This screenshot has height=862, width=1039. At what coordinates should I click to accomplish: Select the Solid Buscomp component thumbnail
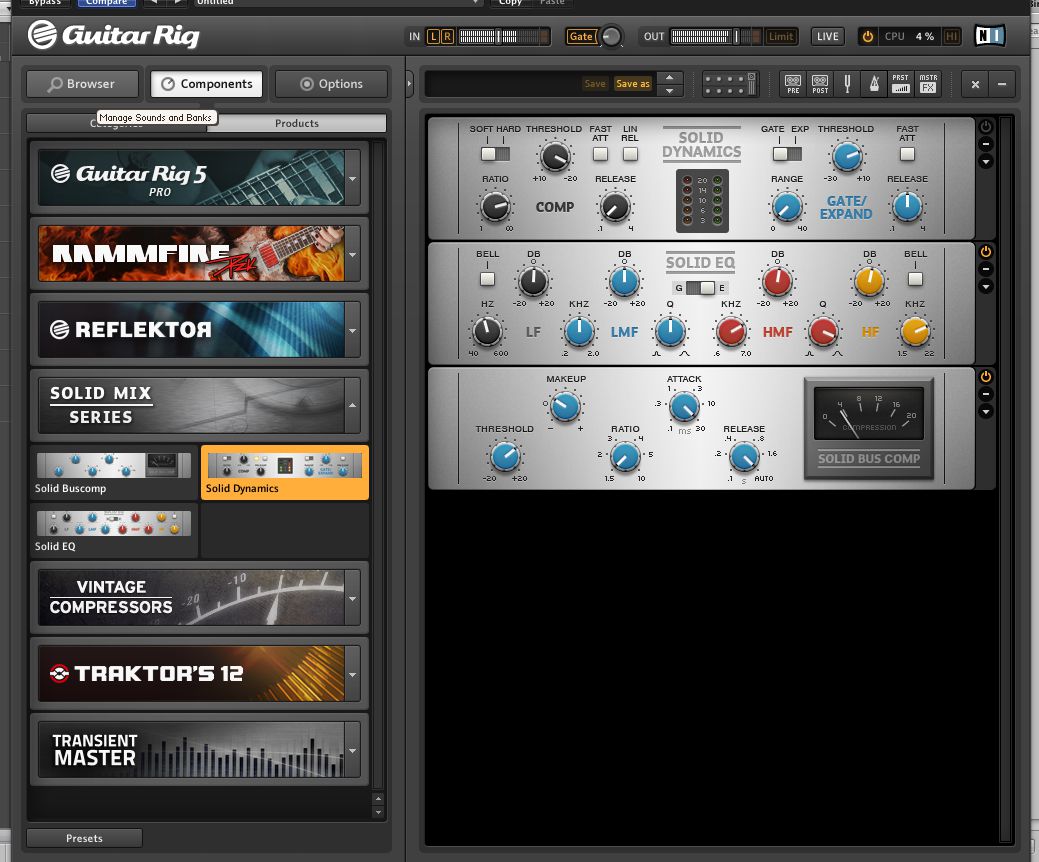[113, 472]
